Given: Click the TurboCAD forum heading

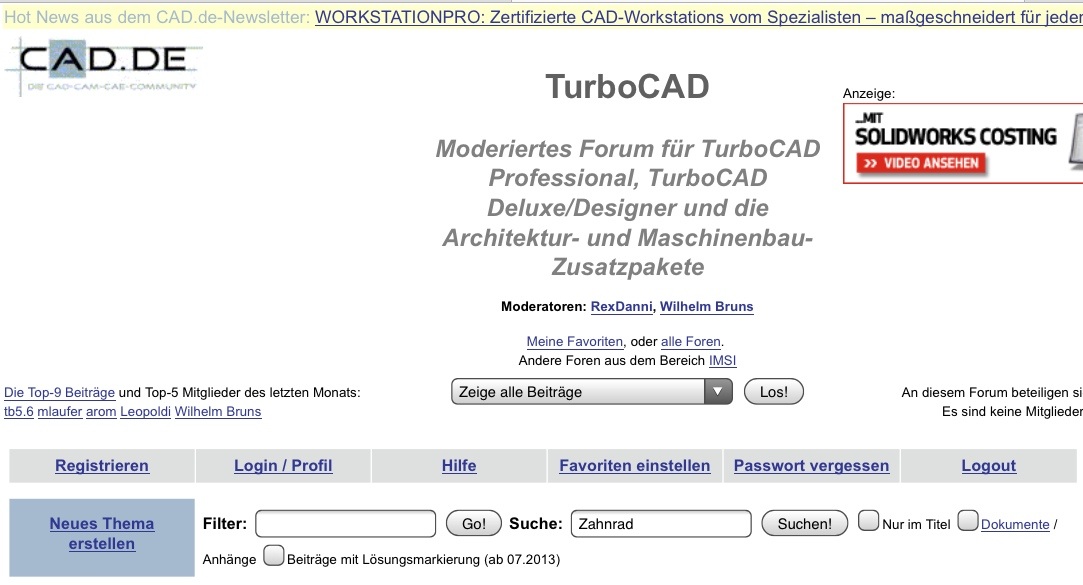Looking at the screenshot, I should tap(627, 86).
